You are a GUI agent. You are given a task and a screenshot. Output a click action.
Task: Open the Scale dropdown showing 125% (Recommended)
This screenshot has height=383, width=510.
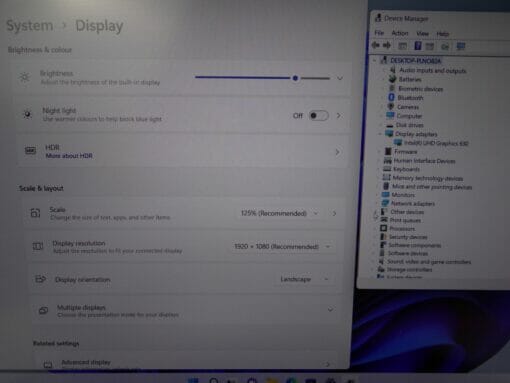(279, 213)
